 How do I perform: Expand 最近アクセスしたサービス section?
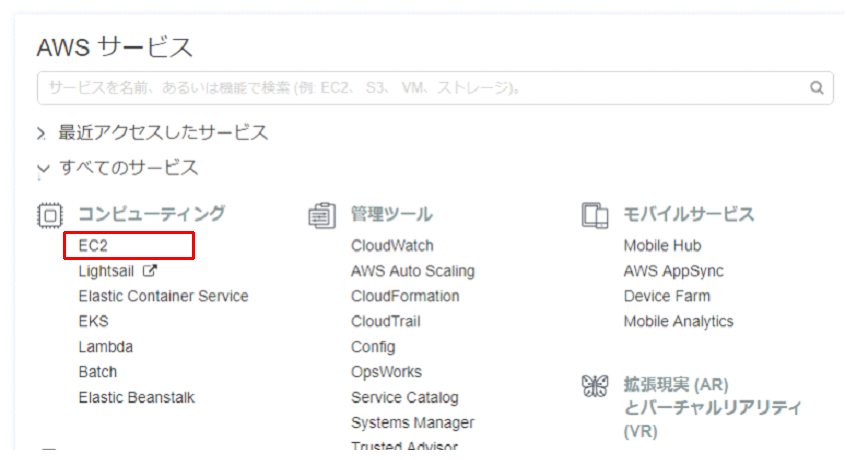(153, 132)
